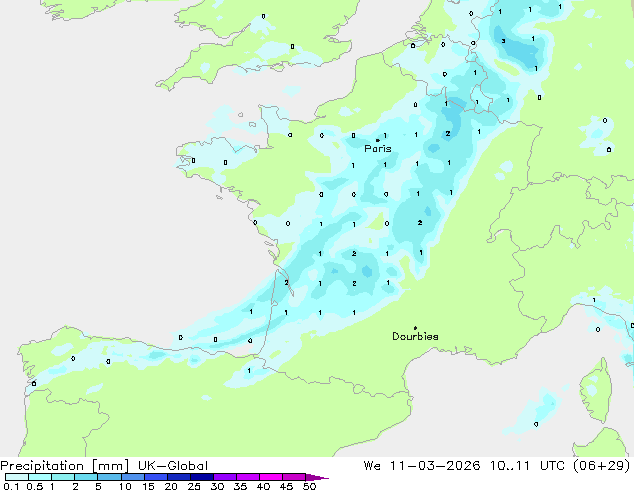Click the '3' precipitation value over Germany
634x490 pixels.
point(503,41)
